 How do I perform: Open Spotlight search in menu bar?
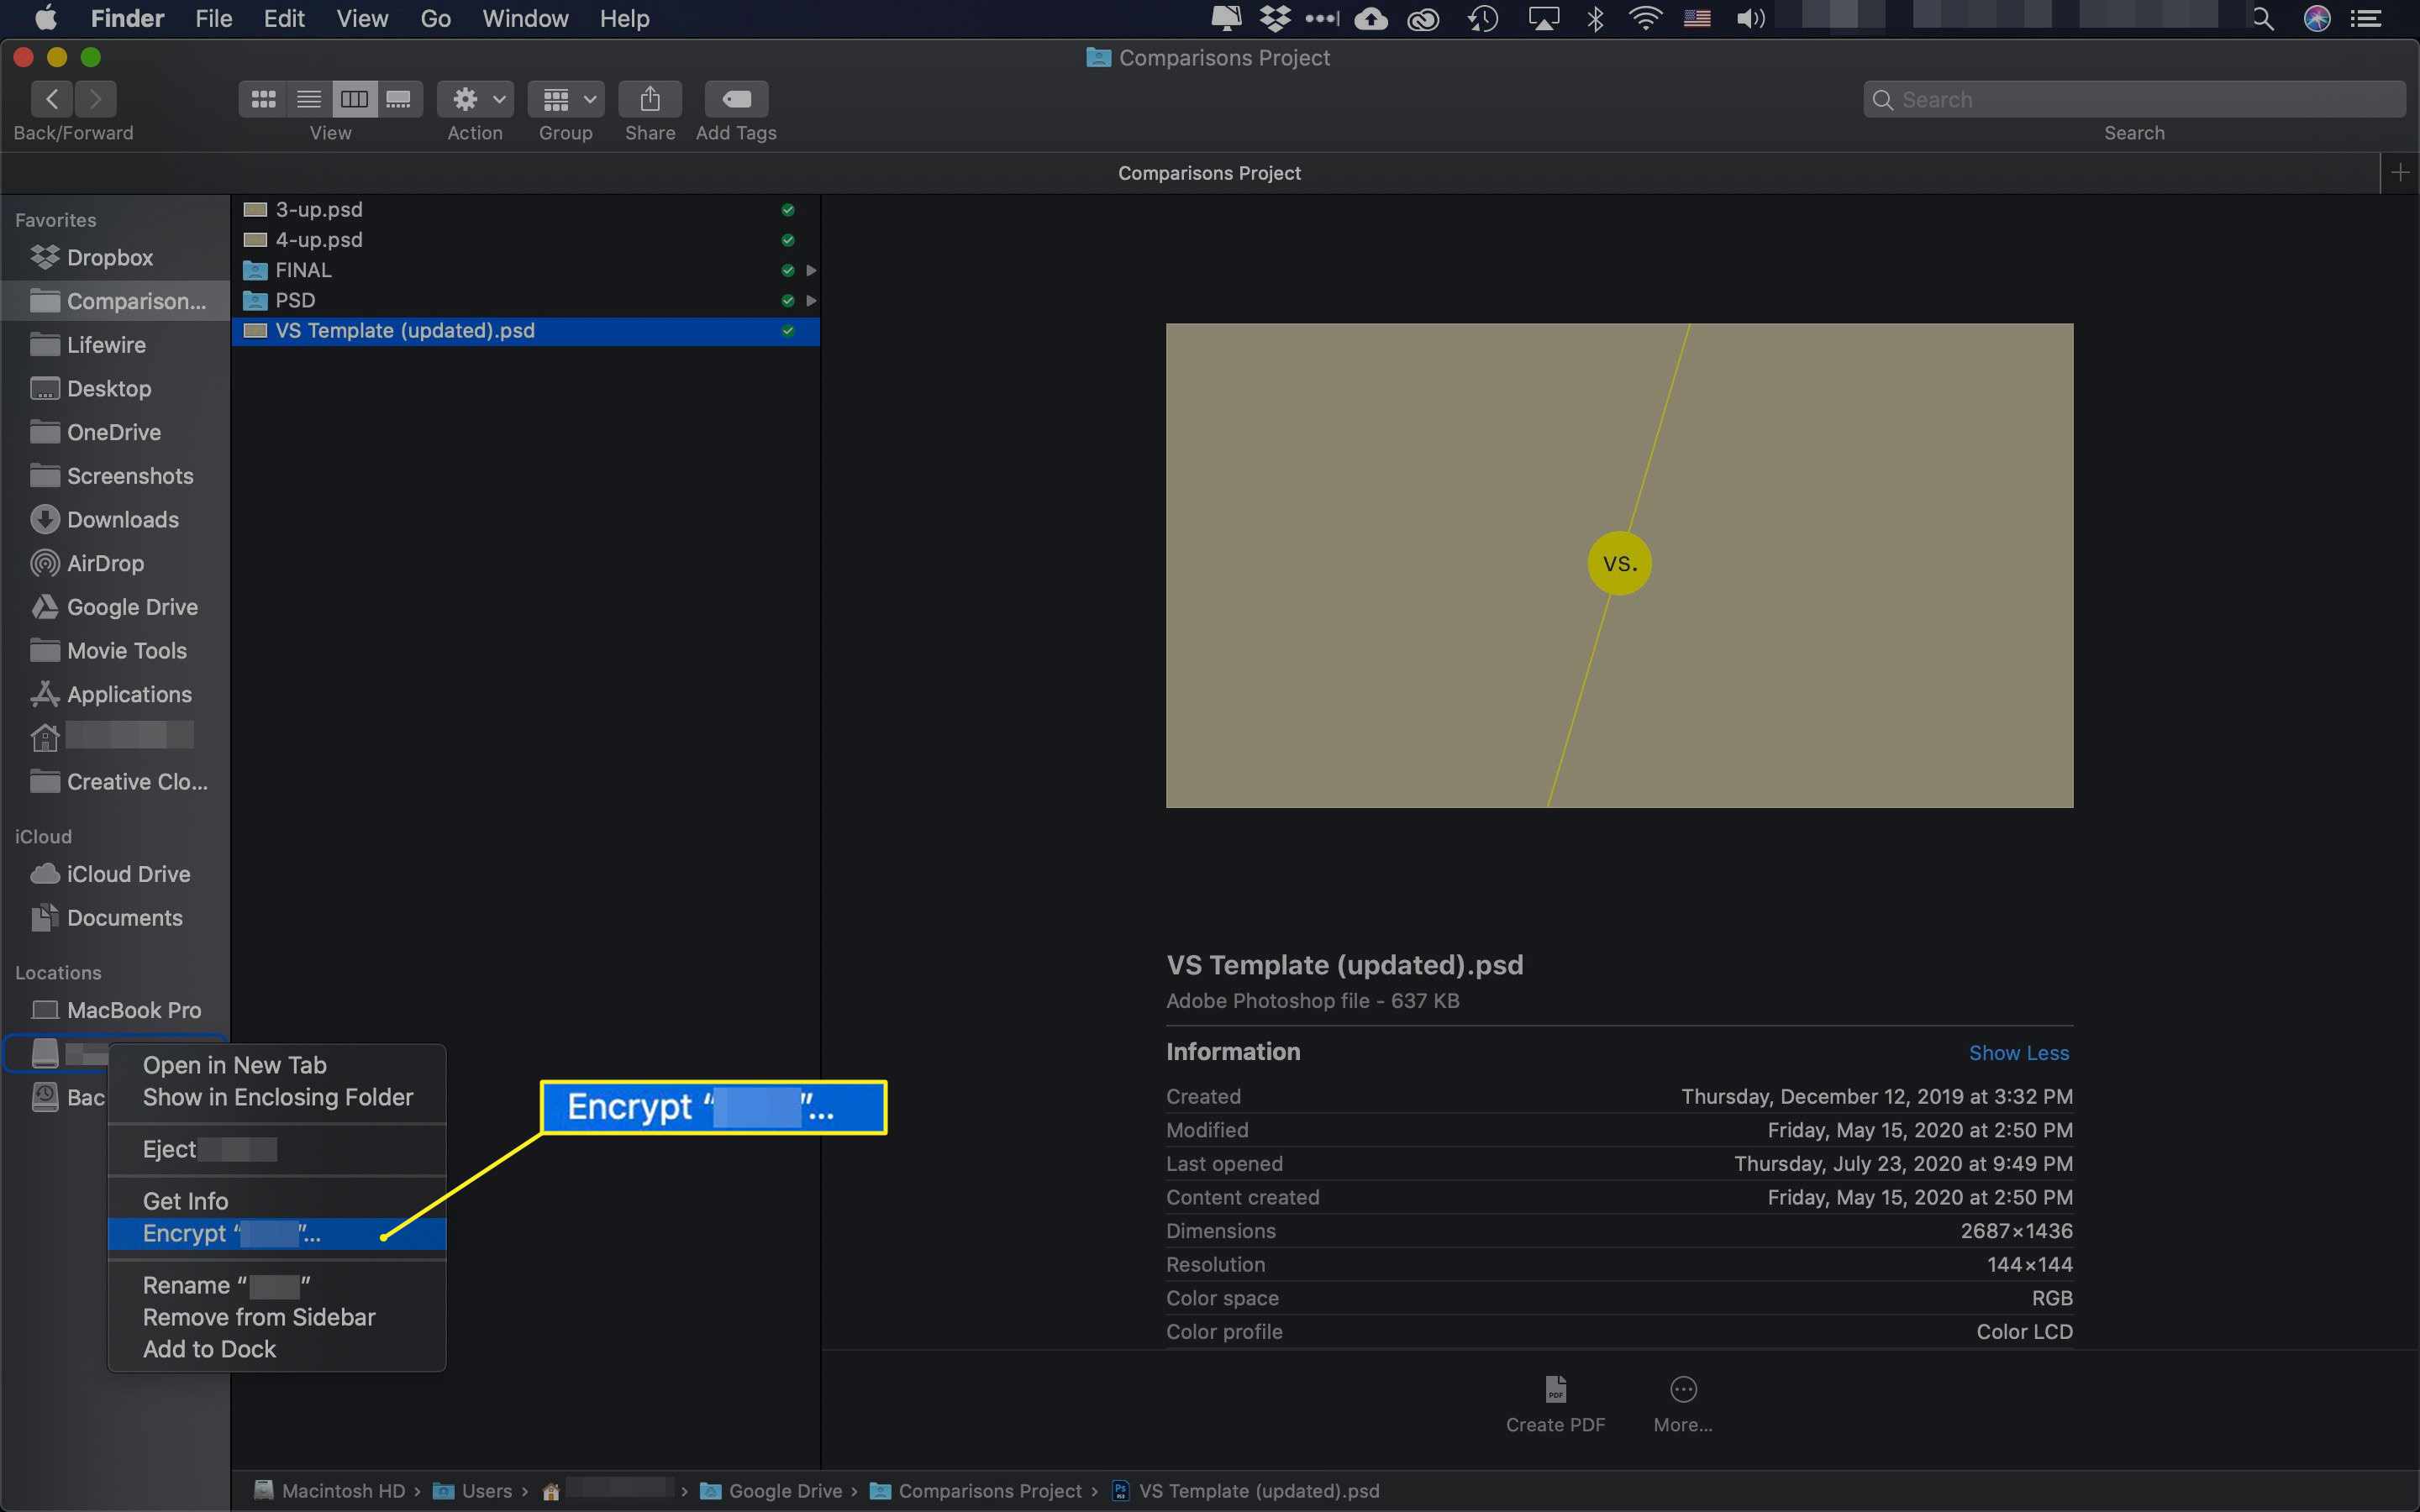2263,18
